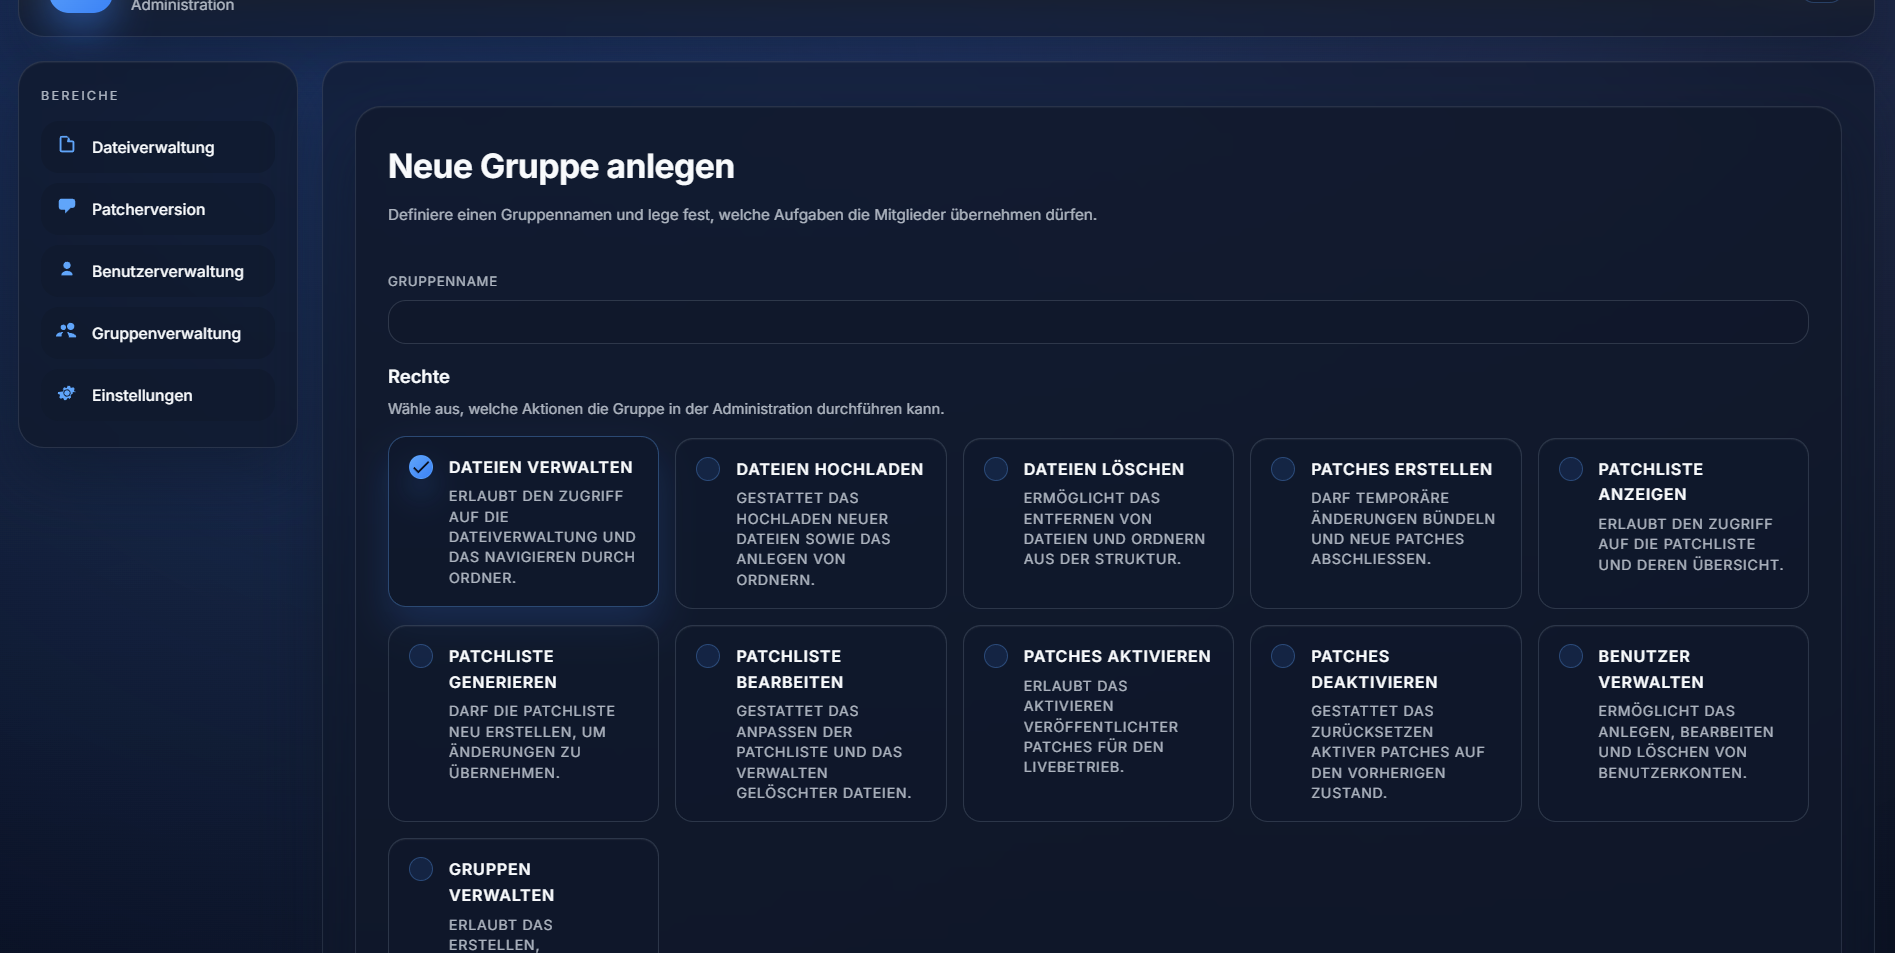Check the Patches erstellen permission
This screenshot has height=953, width=1895.
(1283, 469)
